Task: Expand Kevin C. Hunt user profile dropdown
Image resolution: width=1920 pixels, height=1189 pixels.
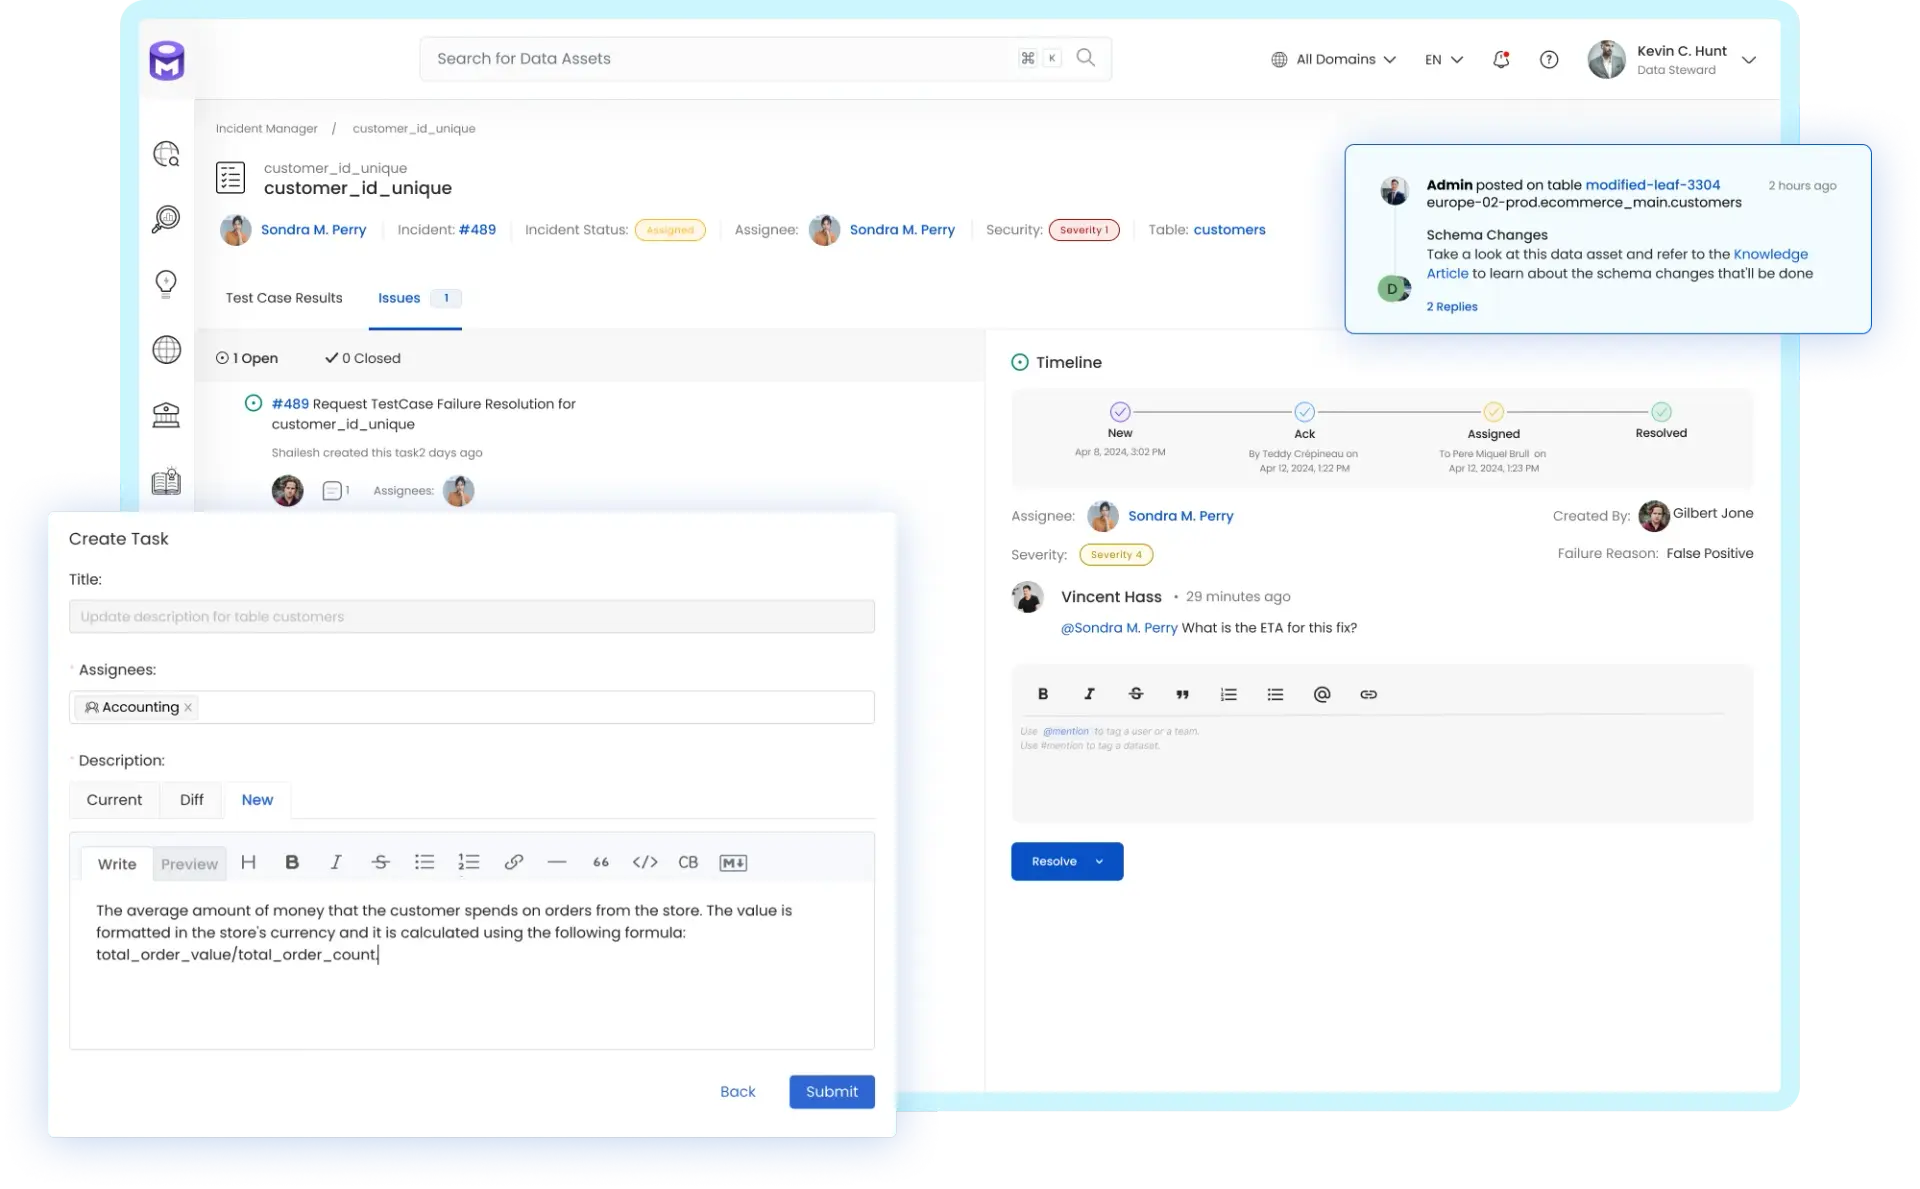Action: (1749, 59)
